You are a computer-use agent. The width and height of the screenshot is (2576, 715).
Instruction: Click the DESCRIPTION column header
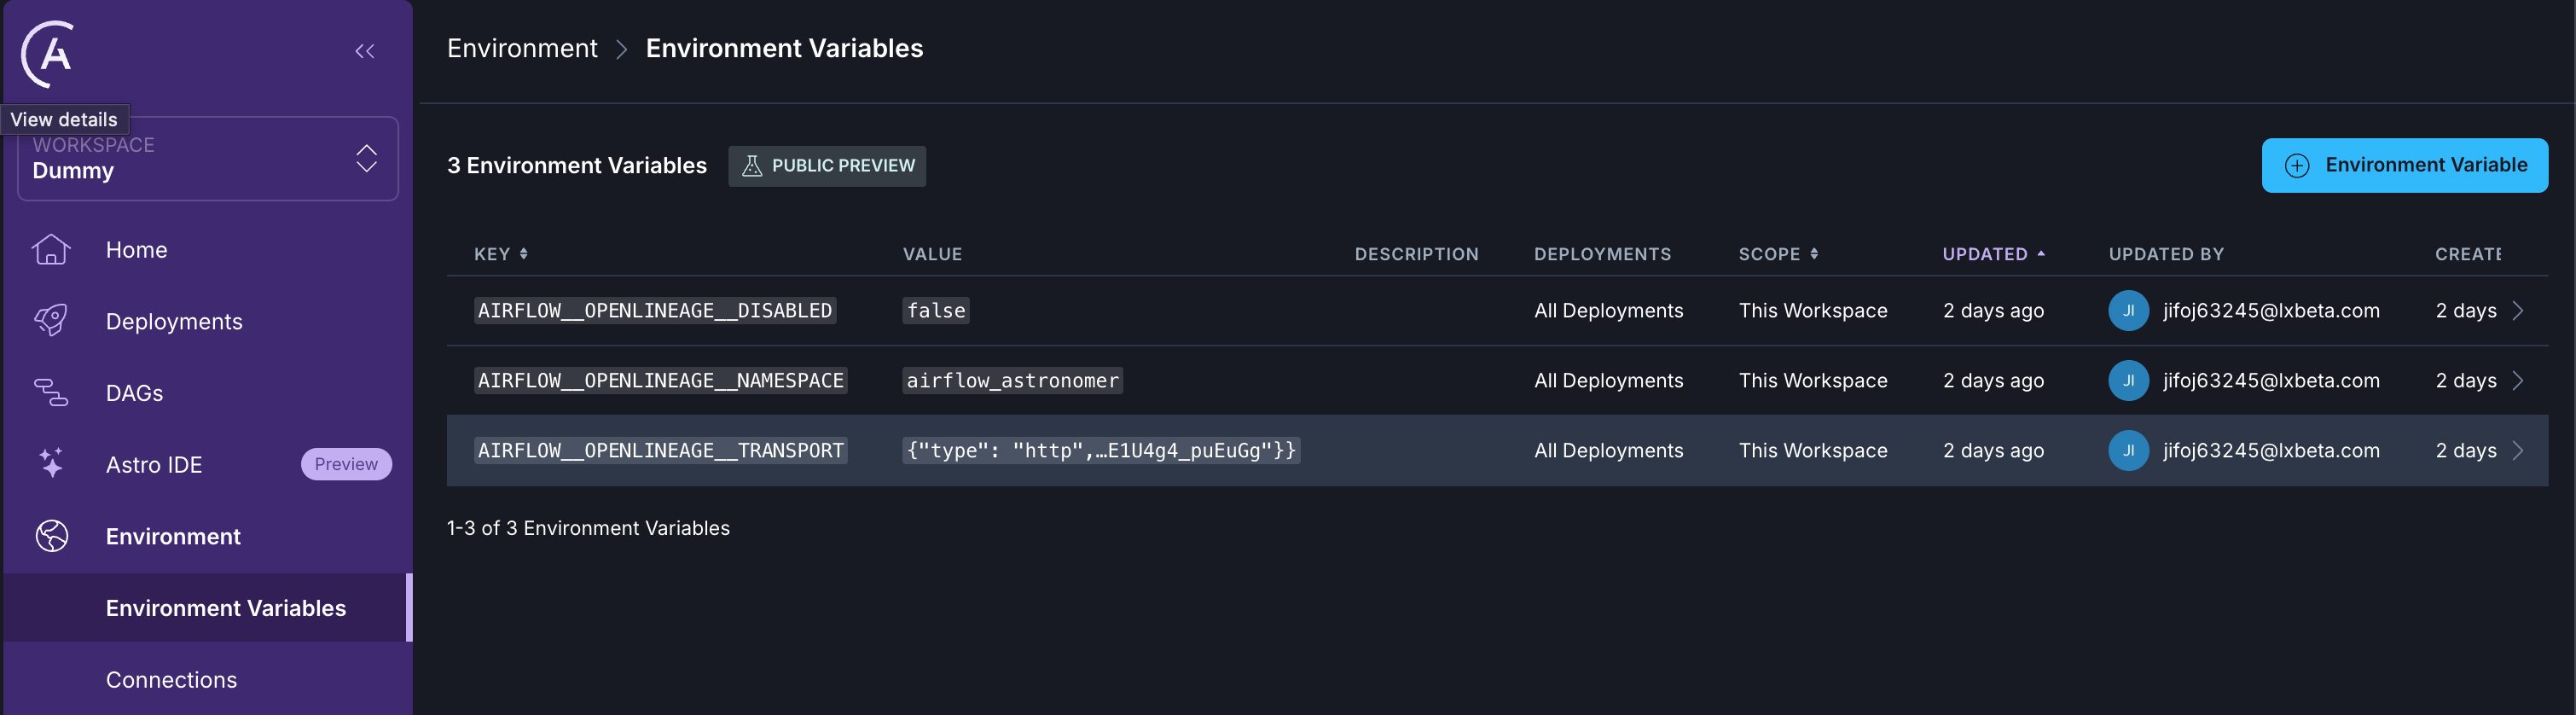pyautogui.click(x=1416, y=254)
